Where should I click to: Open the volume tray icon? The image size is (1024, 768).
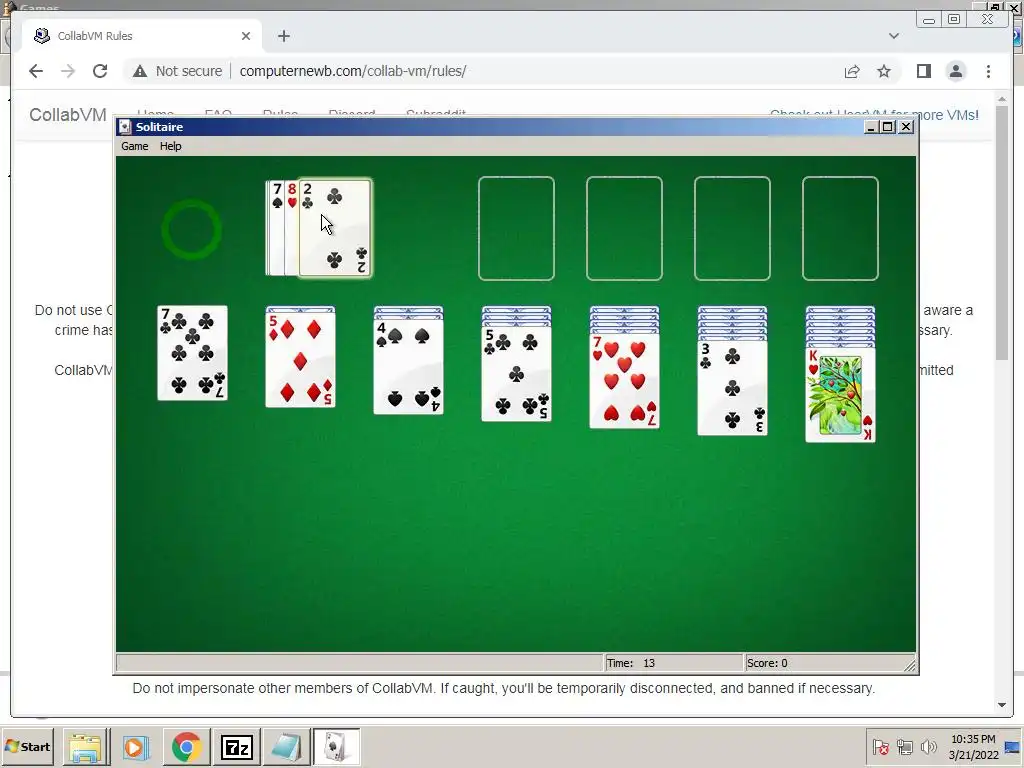[928, 746]
